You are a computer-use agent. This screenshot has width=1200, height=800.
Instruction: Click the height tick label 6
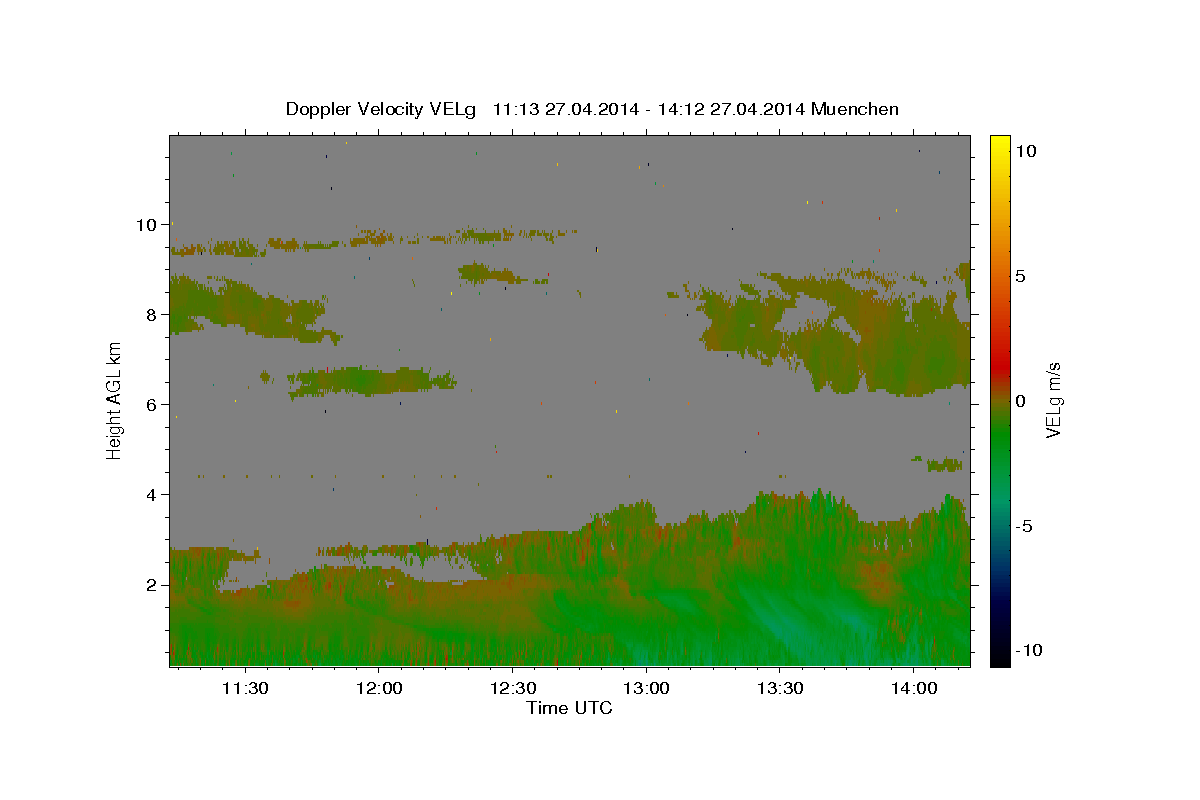pos(151,405)
